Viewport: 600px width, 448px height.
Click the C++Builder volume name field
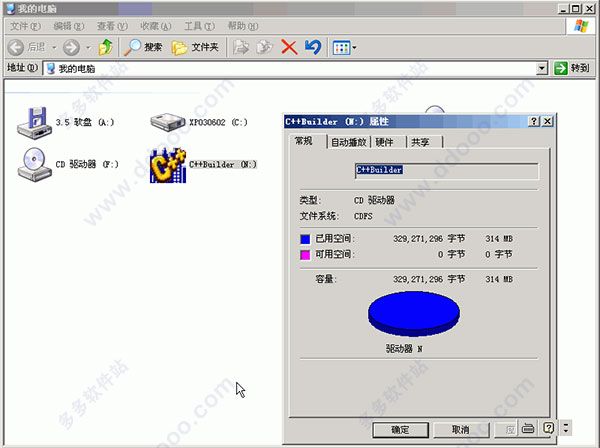447,171
